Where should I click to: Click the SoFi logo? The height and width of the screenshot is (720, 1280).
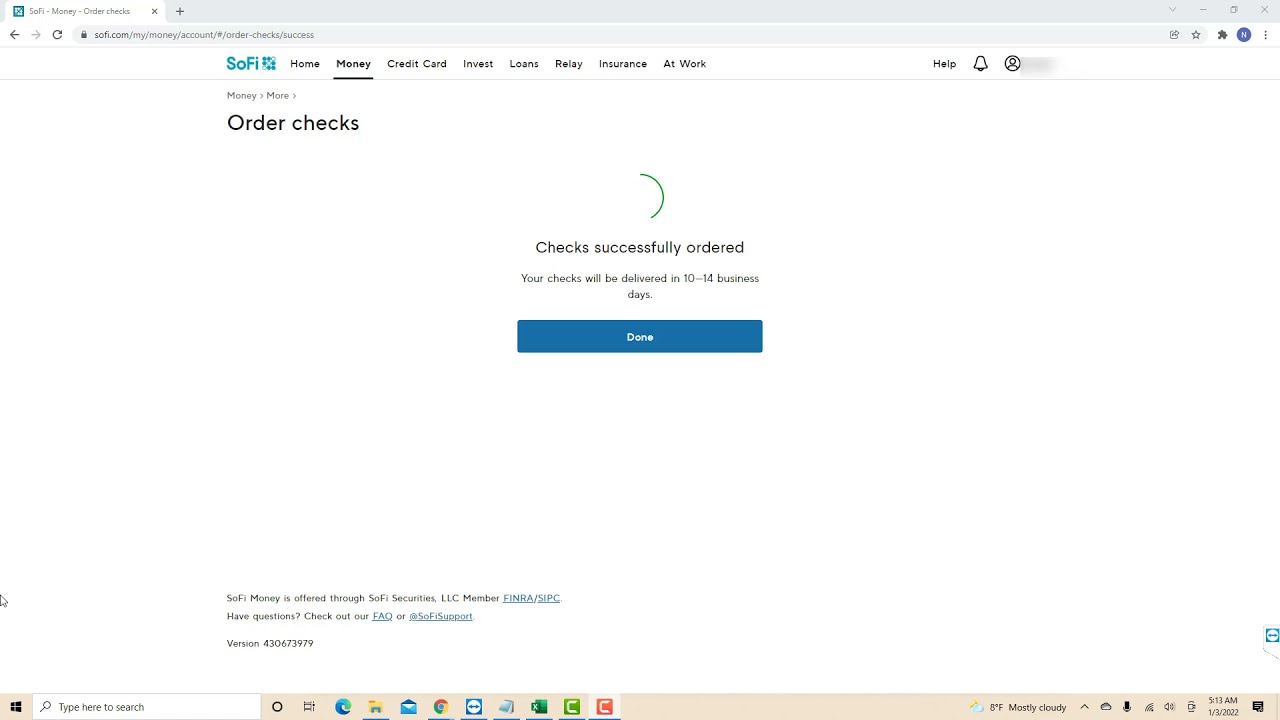coord(251,63)
